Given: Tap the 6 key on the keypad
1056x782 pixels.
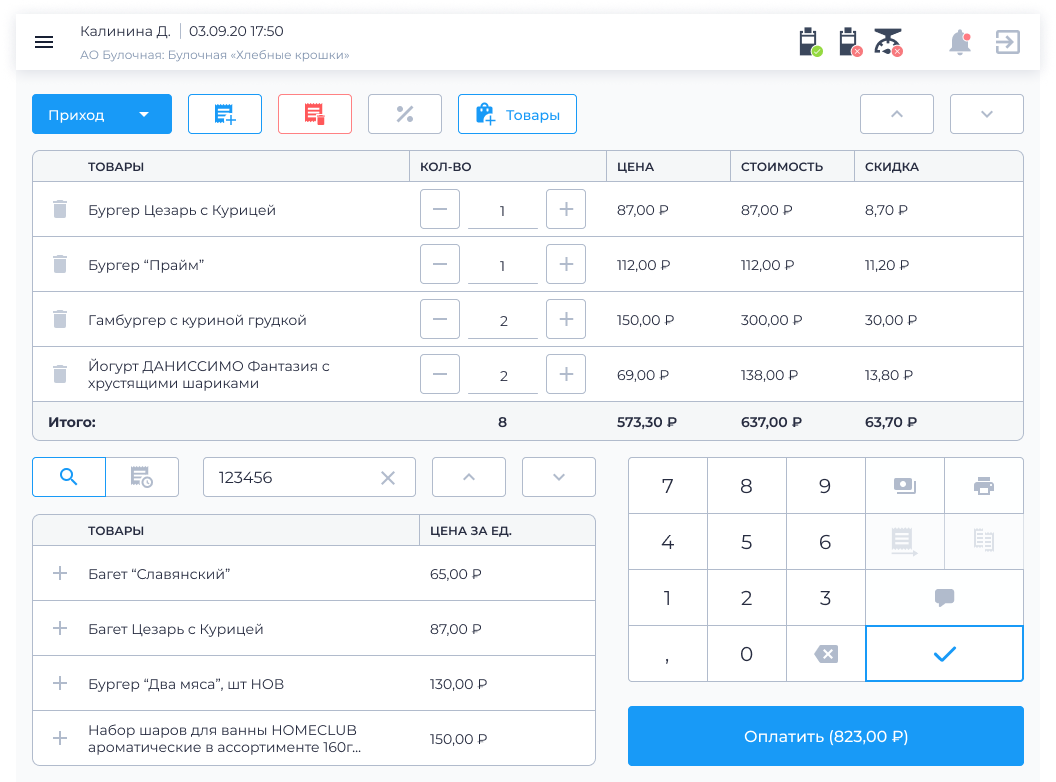Looking at the screenshot, I should point(826,542).
